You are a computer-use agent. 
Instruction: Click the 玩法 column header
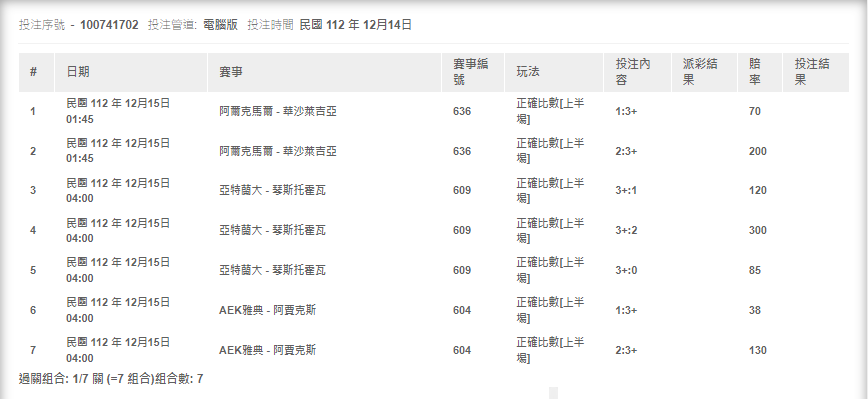tap(554, 72)
